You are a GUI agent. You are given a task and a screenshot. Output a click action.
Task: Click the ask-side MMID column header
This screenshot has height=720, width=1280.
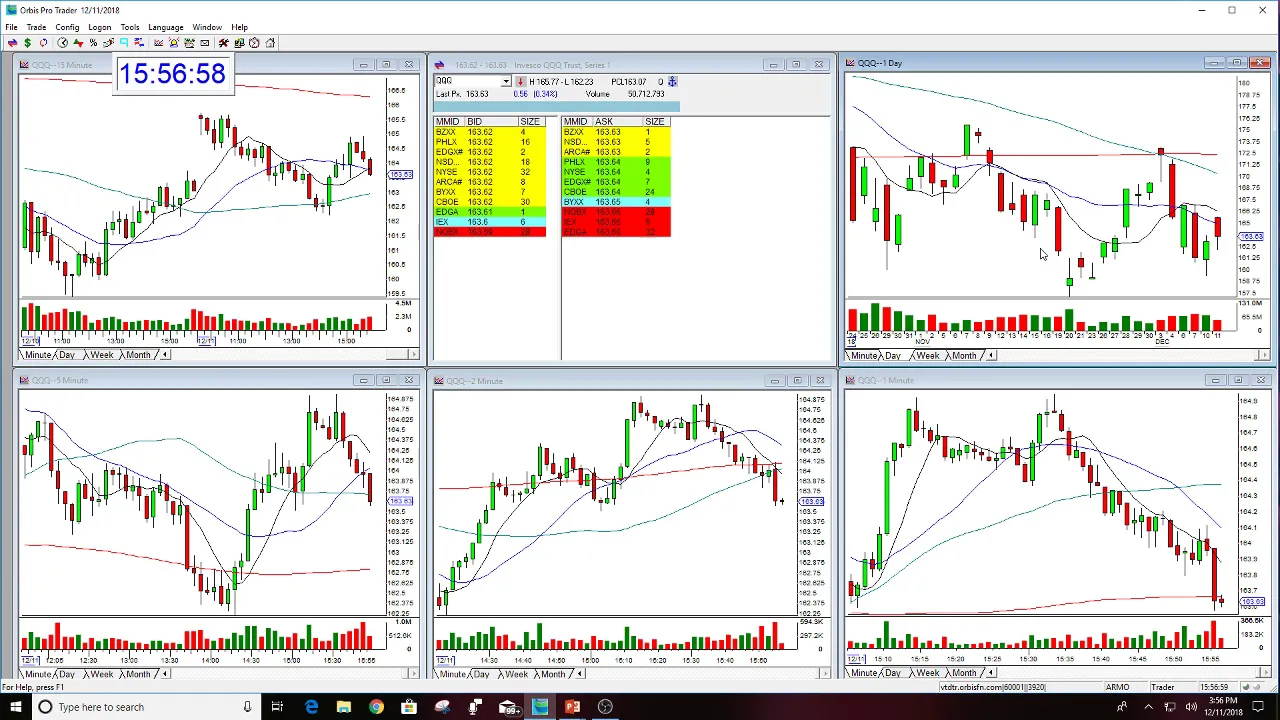pyautogui.click(x=575, y=121)
